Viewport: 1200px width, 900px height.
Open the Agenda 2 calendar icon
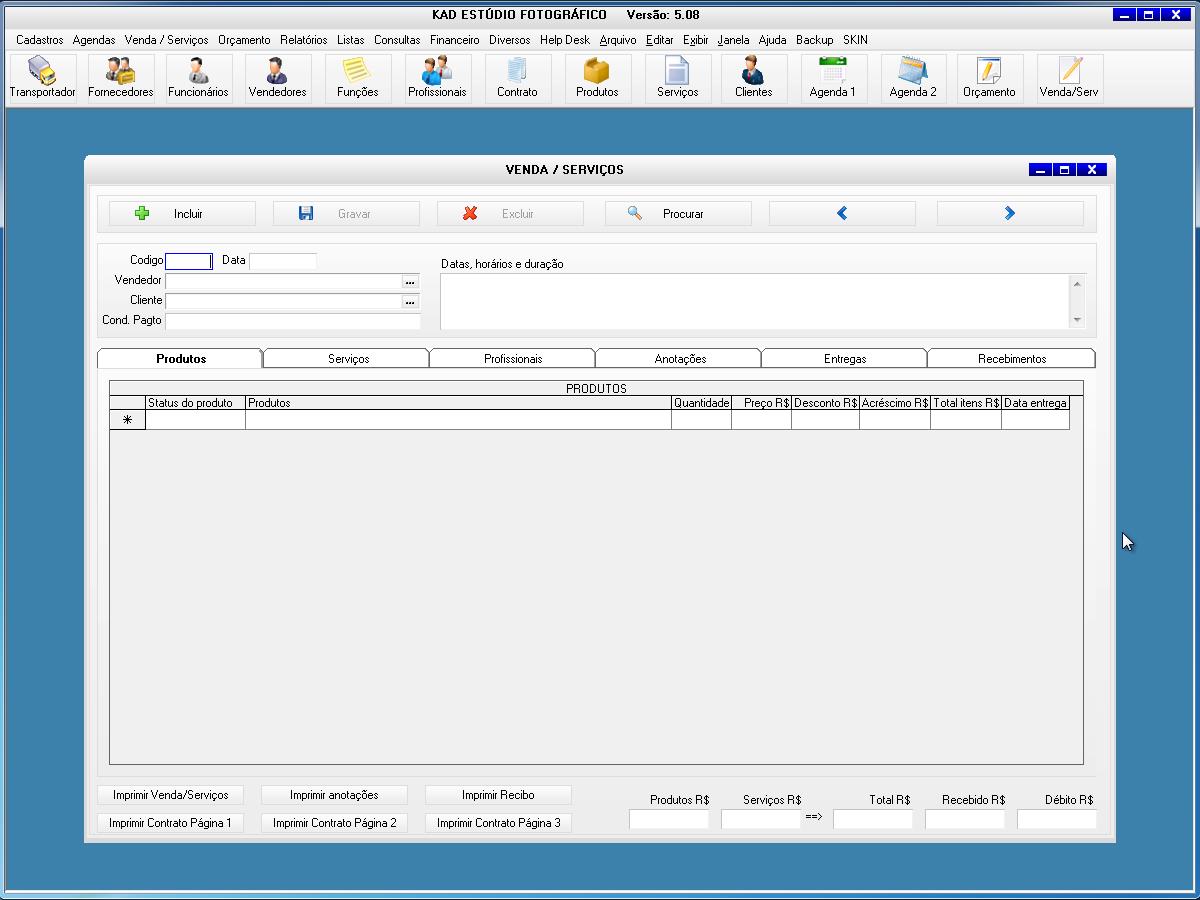tap(913, 78)
